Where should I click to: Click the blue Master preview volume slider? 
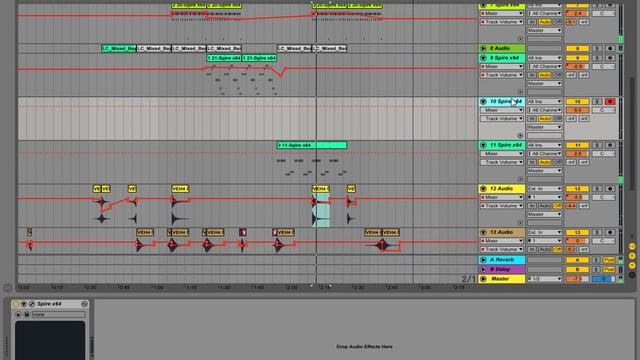click(x=604, y=279)
